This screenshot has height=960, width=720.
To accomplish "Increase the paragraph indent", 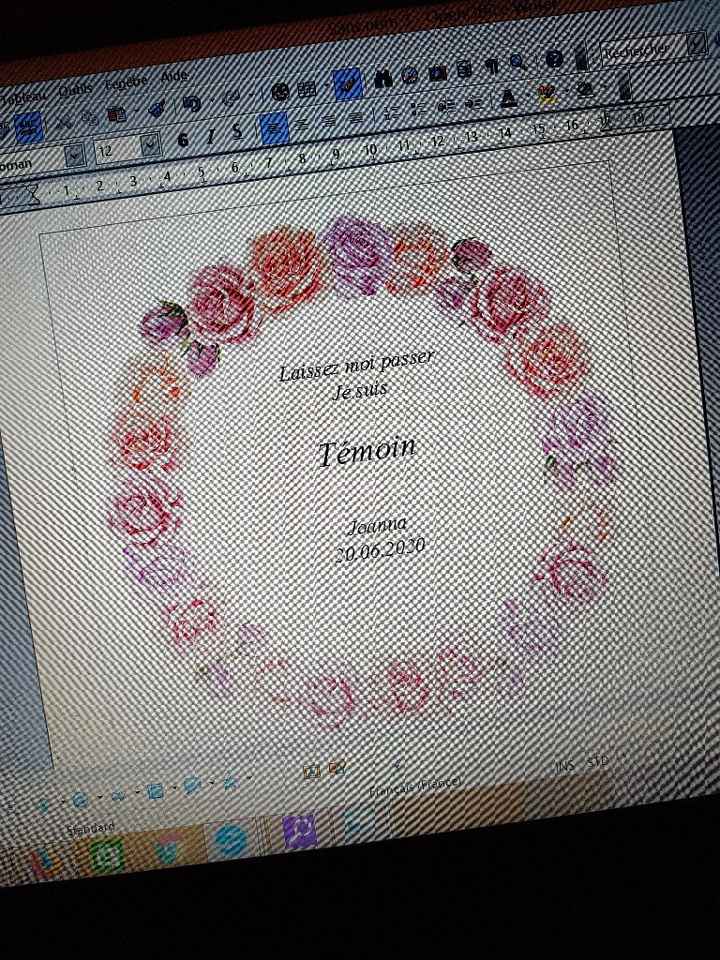I will [x=473, y=103].
